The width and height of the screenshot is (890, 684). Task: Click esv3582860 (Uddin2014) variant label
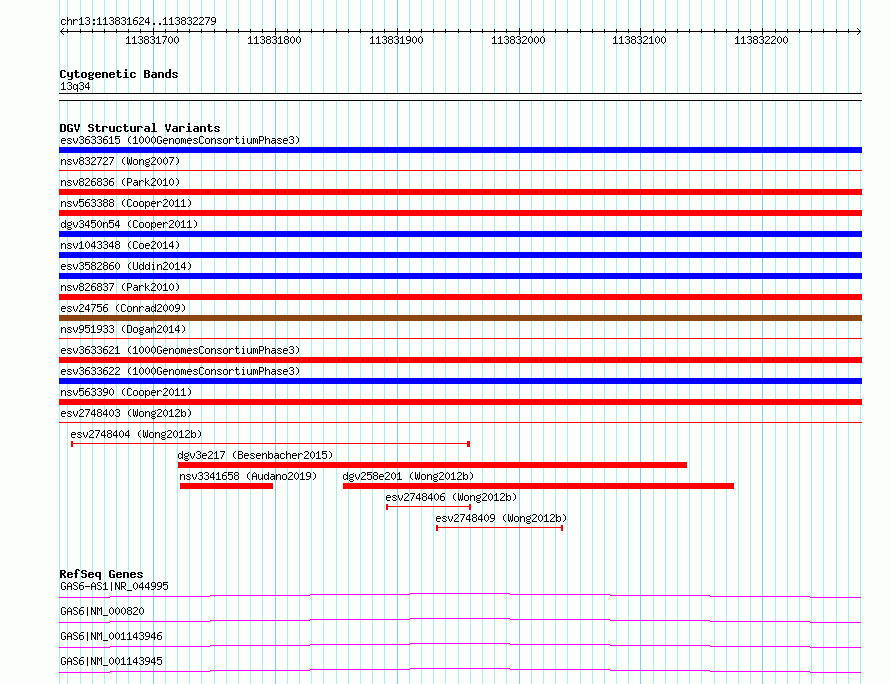(126, 266)
